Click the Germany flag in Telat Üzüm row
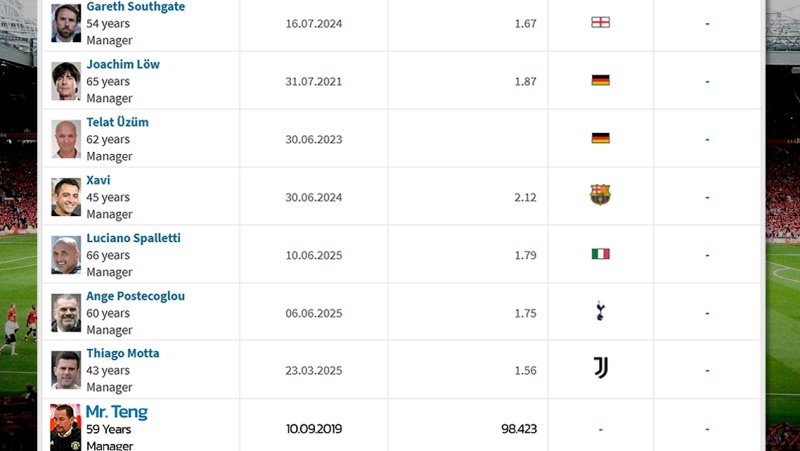Image resolution: width=800 pixels, height=451 pixels. [x=601, y=138]
